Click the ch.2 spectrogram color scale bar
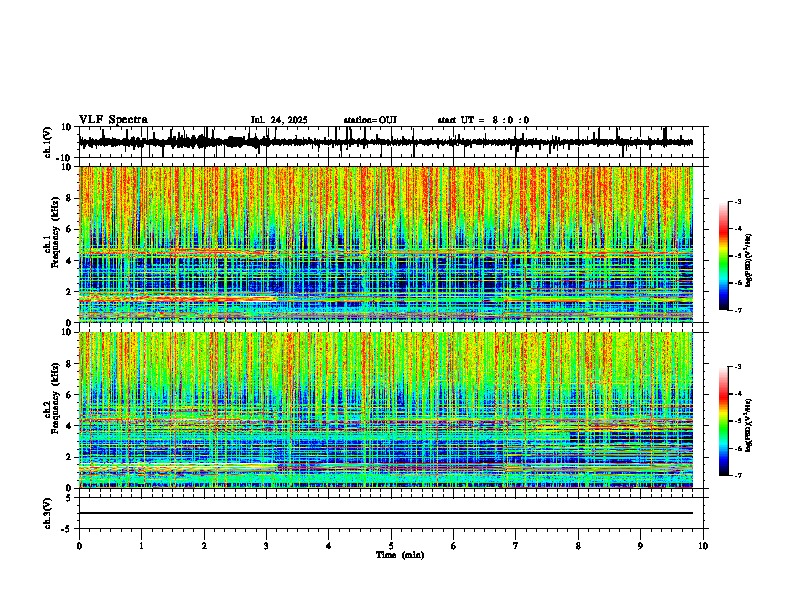This screenshot has height=612, width=792. 724,421
